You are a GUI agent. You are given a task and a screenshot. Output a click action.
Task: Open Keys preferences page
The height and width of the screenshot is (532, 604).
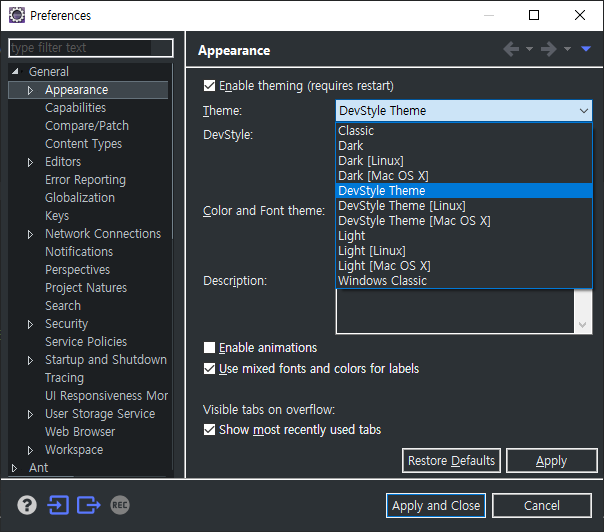click(57, 216)
